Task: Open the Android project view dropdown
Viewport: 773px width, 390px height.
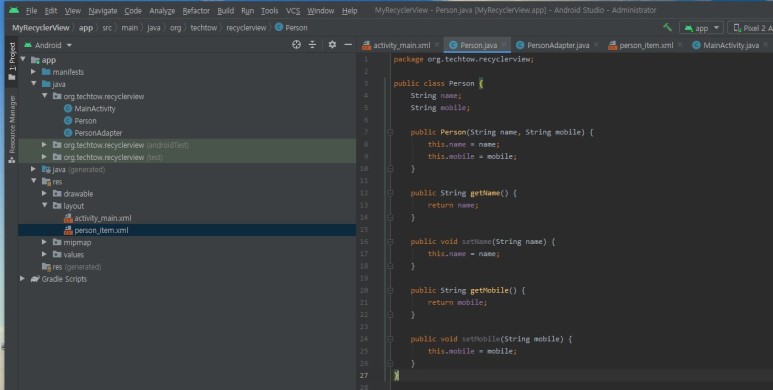Action: coord(48,45)
